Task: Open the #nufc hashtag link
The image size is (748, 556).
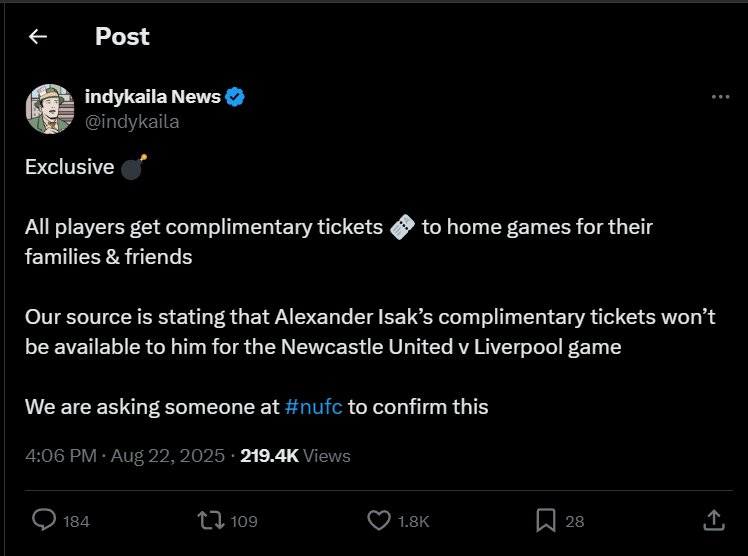Action: [x=313, y=406]
